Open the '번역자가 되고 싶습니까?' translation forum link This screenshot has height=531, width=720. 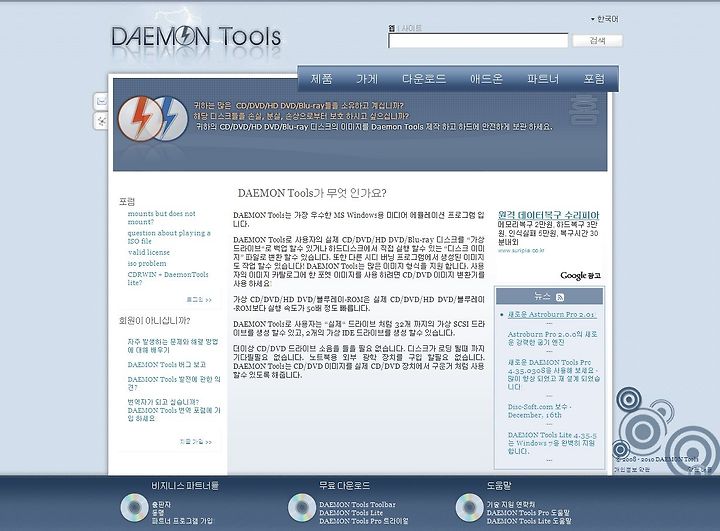coord(174,410)
